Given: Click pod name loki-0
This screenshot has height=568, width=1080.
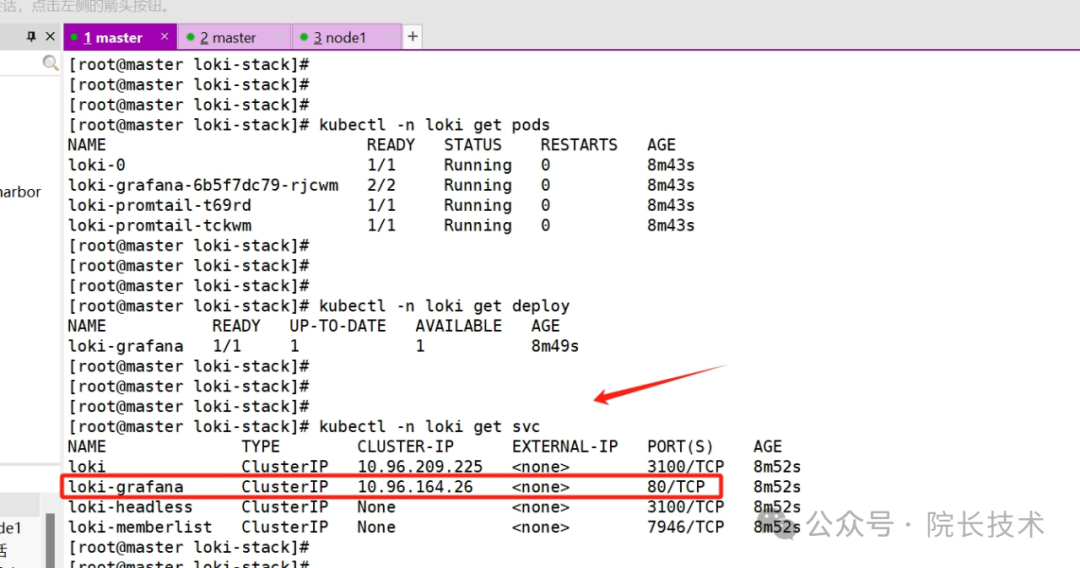Looking at the screenshot, I should (x=96, y=165).
